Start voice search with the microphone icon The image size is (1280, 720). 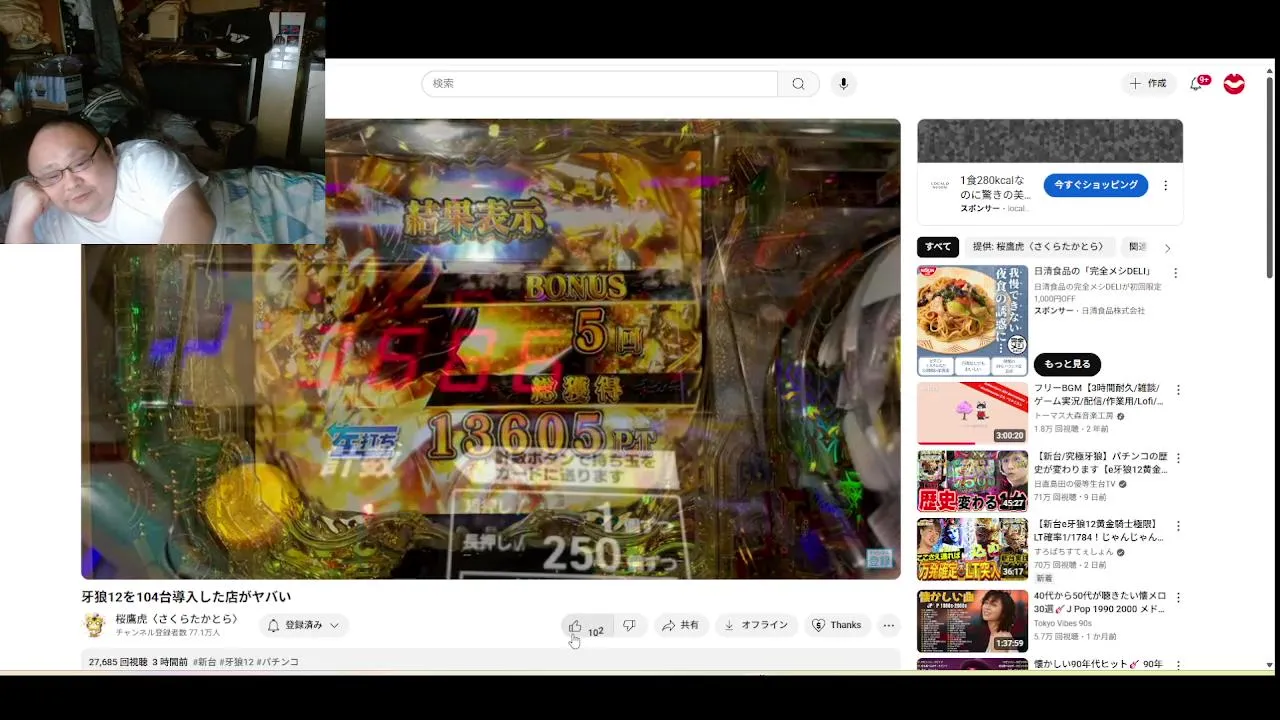(843, 84)
